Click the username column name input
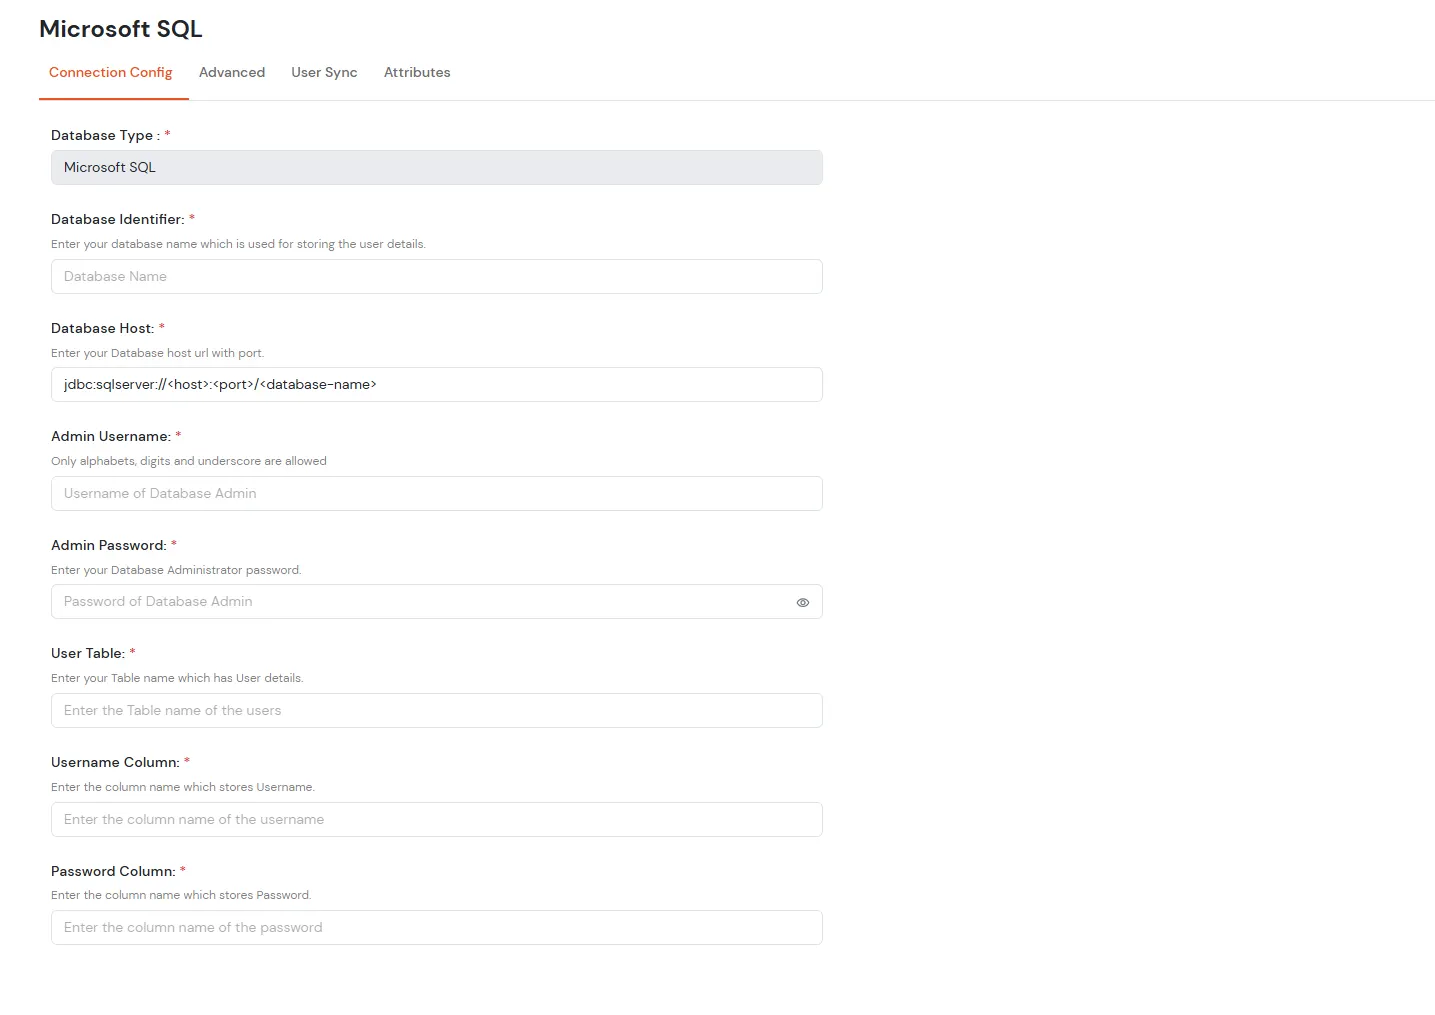The width and height of the screenshot is (1435, 1015). click(437, 820)
